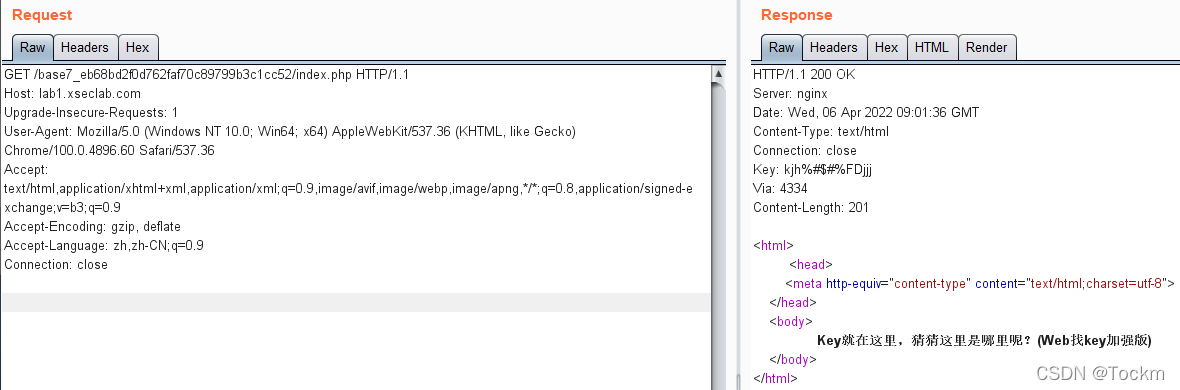Screen dimensions: 1180x390
Task: Click the Upgrade-Insecure-Requests: 1 line
Action: (91, 113)
